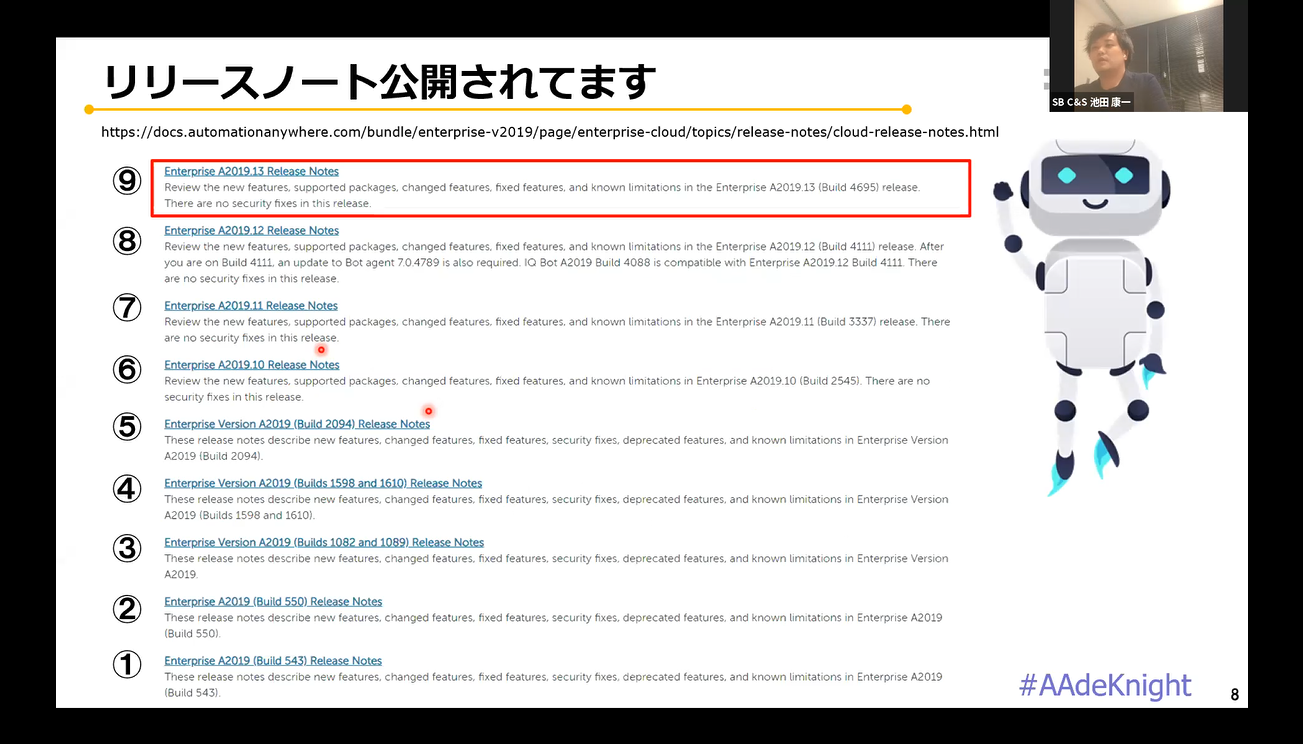Viewport: 1303px width, 744px height.
Task: Click A2019.11 description mentioning Build 3337
Action: pos(557,330)
